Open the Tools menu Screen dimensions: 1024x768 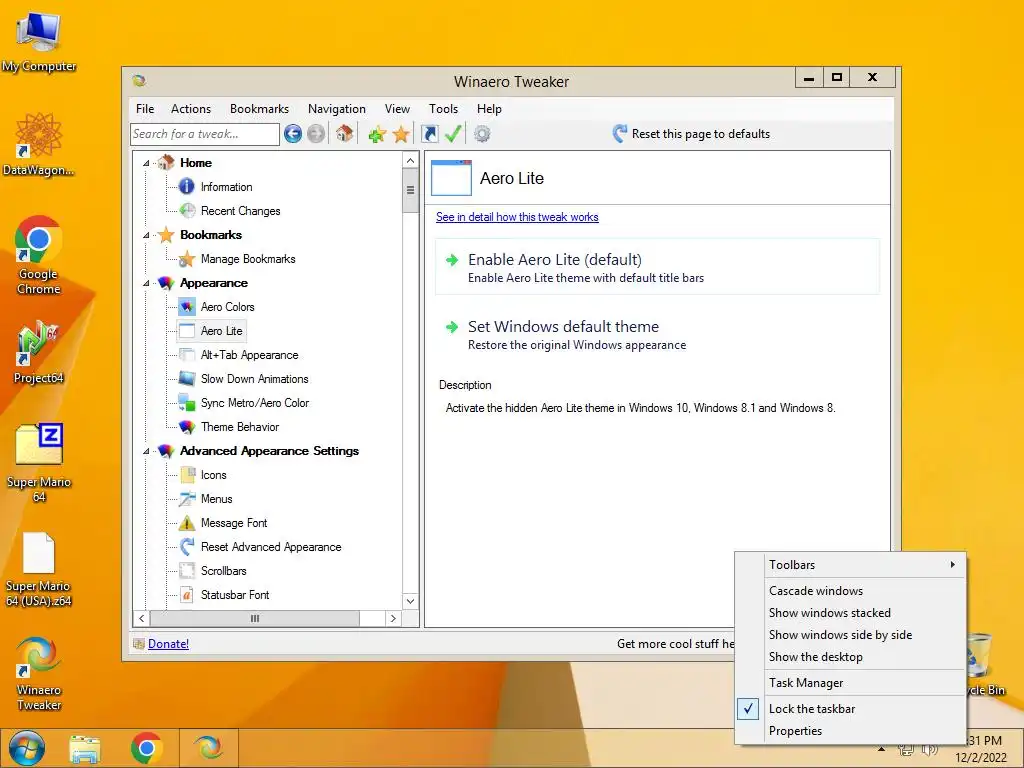coord(443,109)
